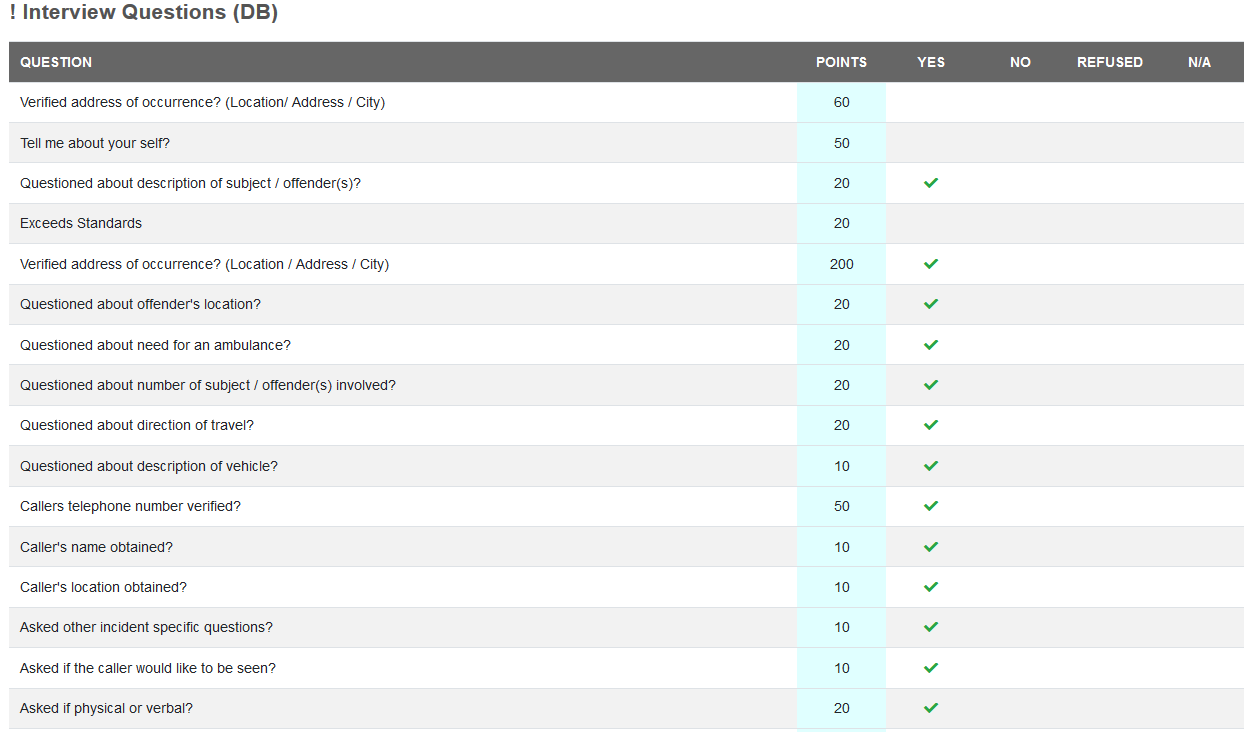Select the checkmark for direction of travel
Image resolution: width=1244 pixels, height=732 pixels.
click(x=931, y=425)
